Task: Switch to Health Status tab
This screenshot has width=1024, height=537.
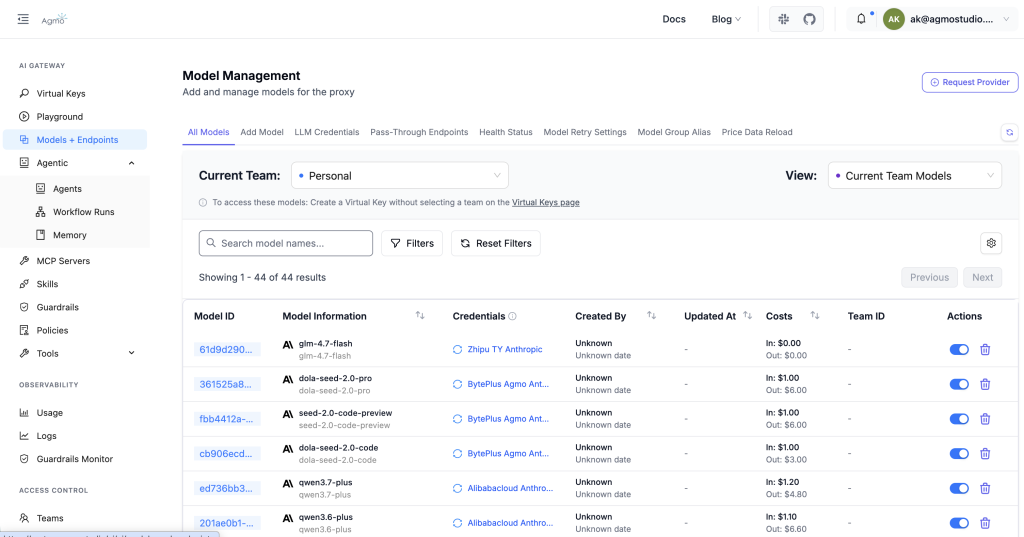Action: pos(505,132)
